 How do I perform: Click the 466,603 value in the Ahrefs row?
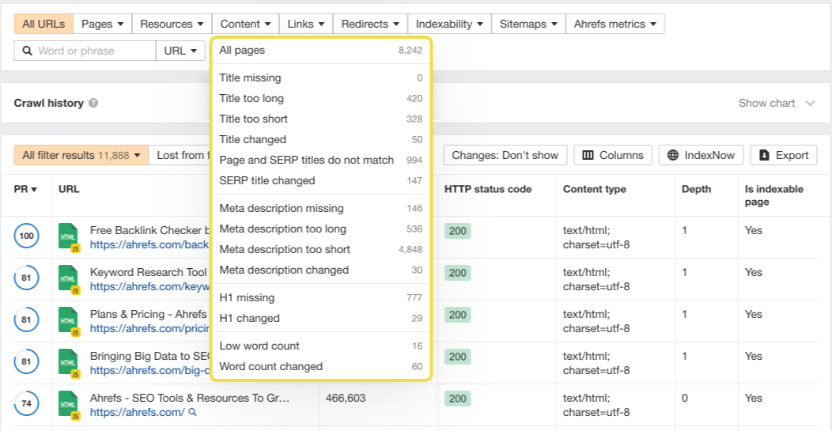pyautogui.click(x=345, y=398)
